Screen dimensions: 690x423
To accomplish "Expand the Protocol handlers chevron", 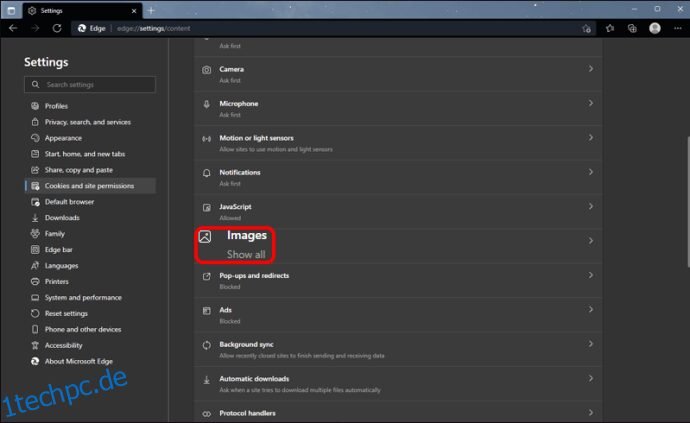I will point(591,412).
